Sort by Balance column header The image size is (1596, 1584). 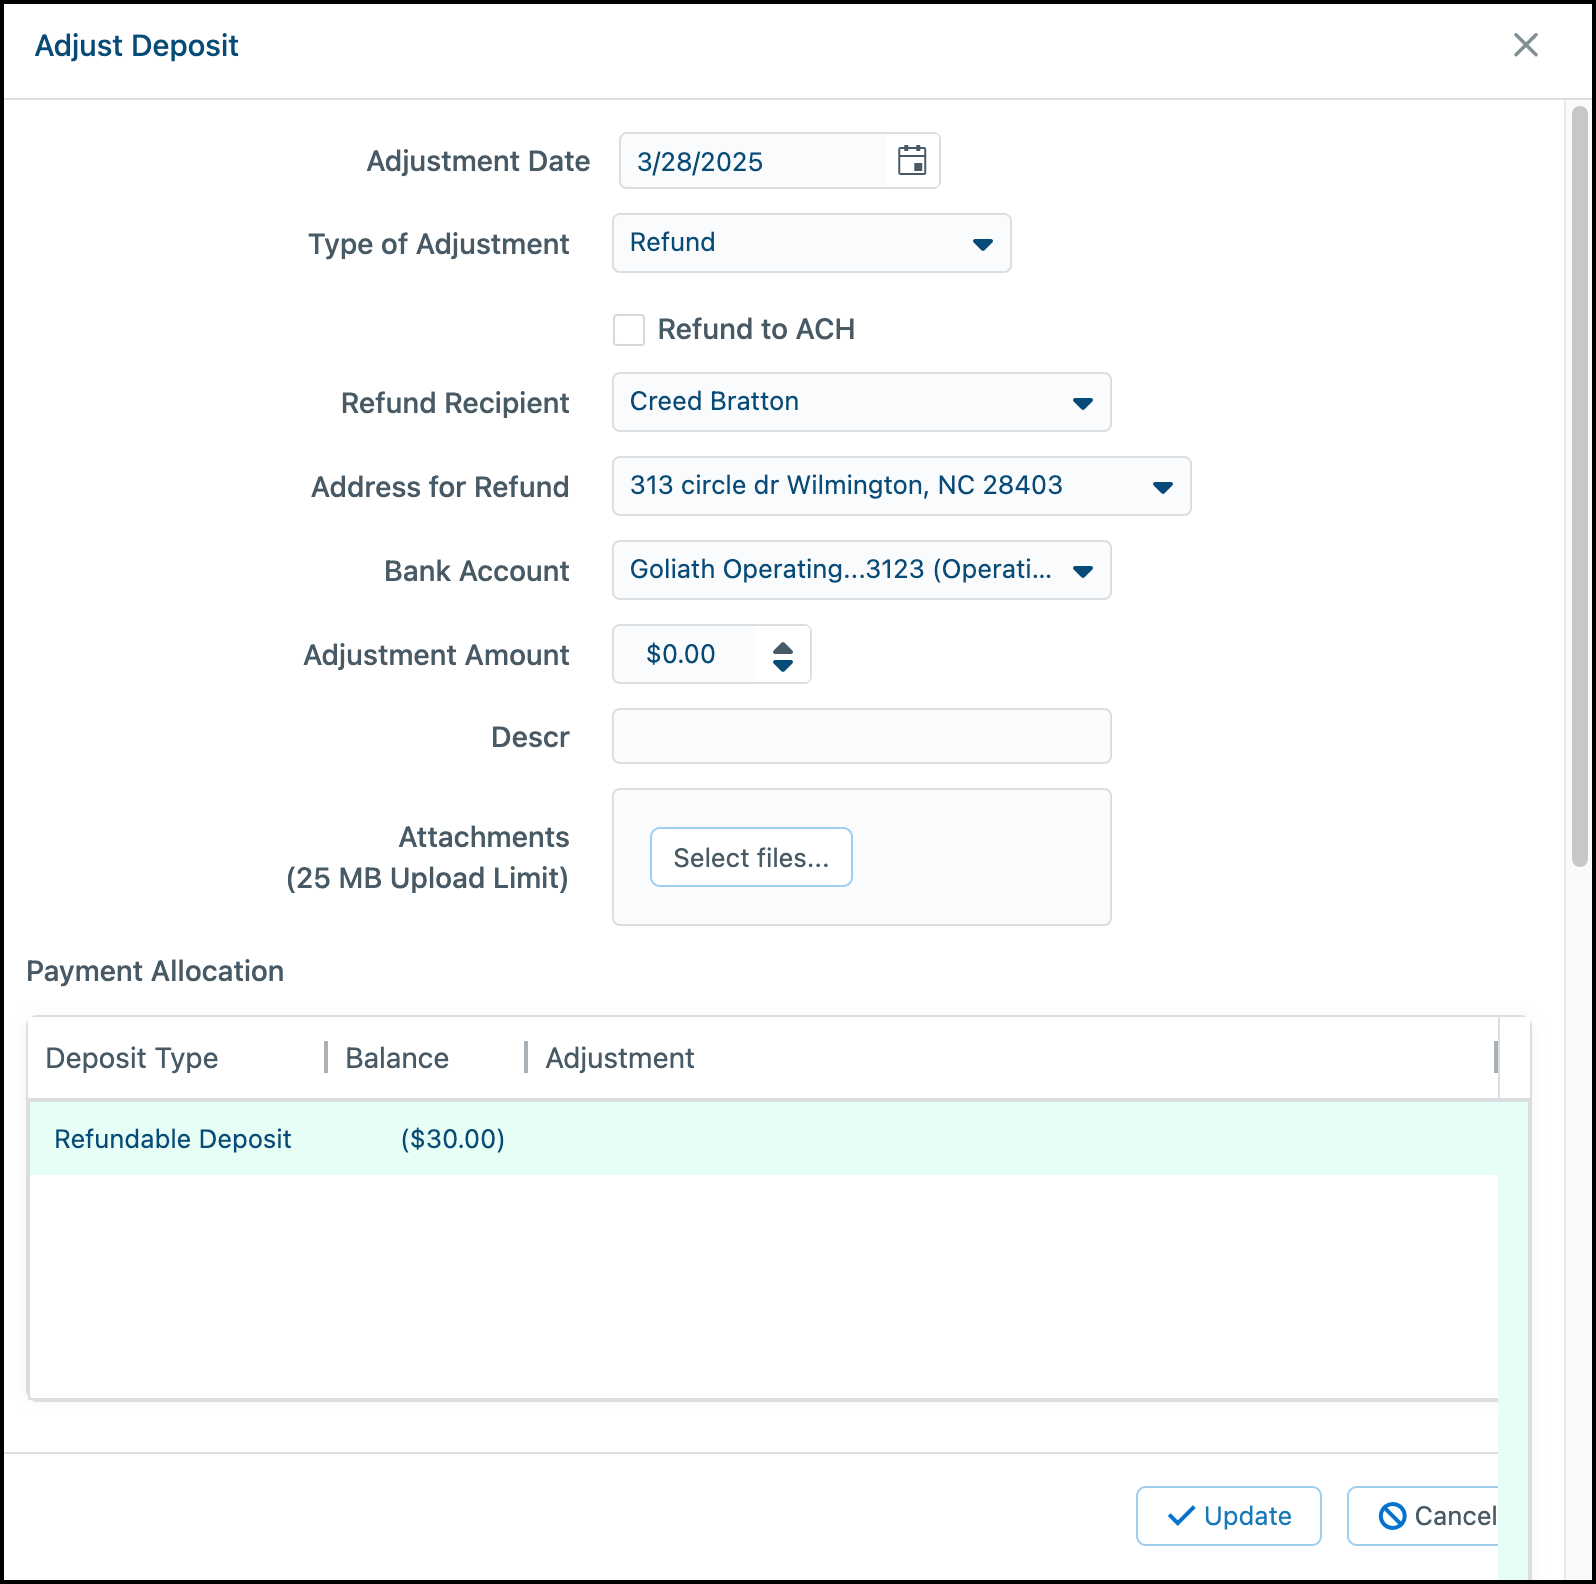pos(397,1058)
